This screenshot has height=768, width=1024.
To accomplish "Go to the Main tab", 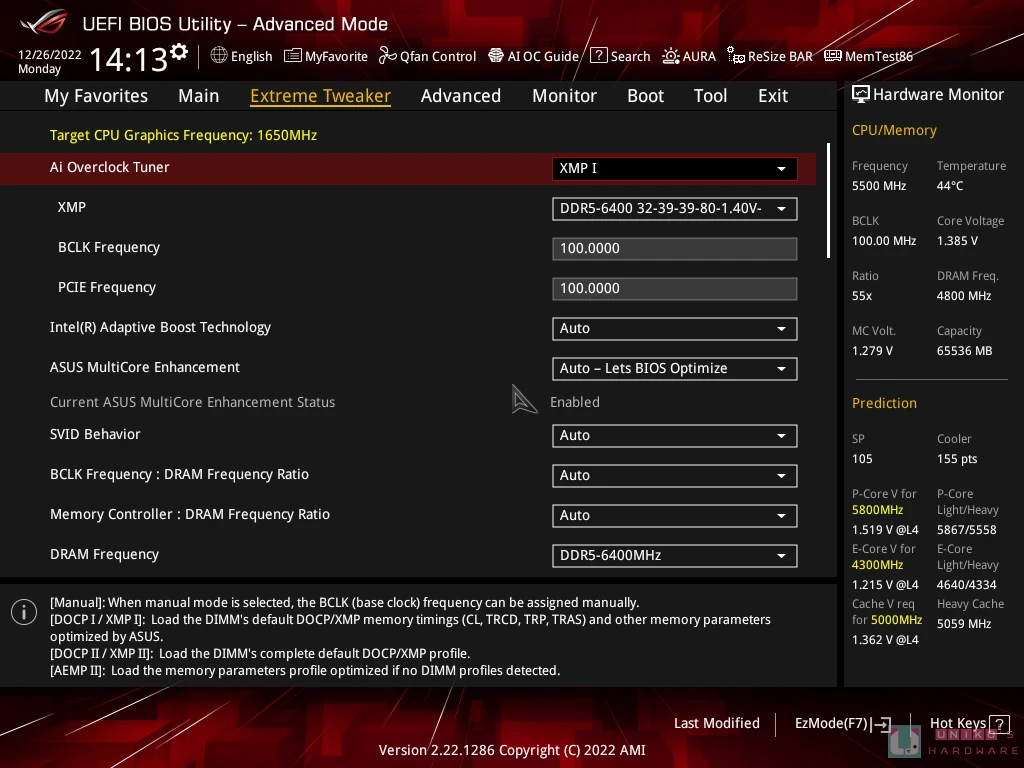I will click(x=199, y=96).
